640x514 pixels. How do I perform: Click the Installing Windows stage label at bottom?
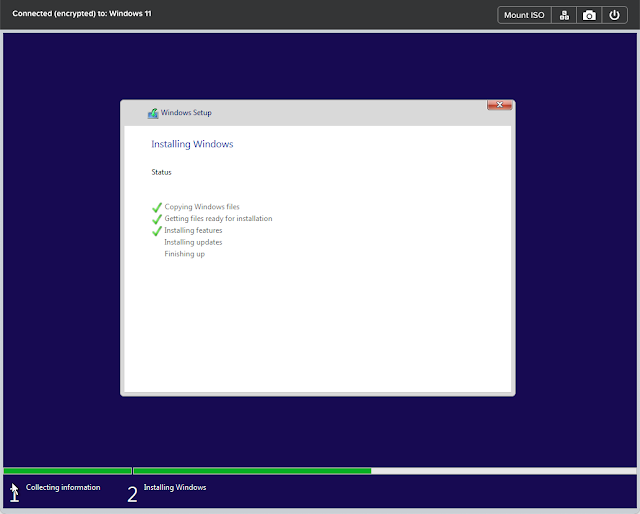175,487
